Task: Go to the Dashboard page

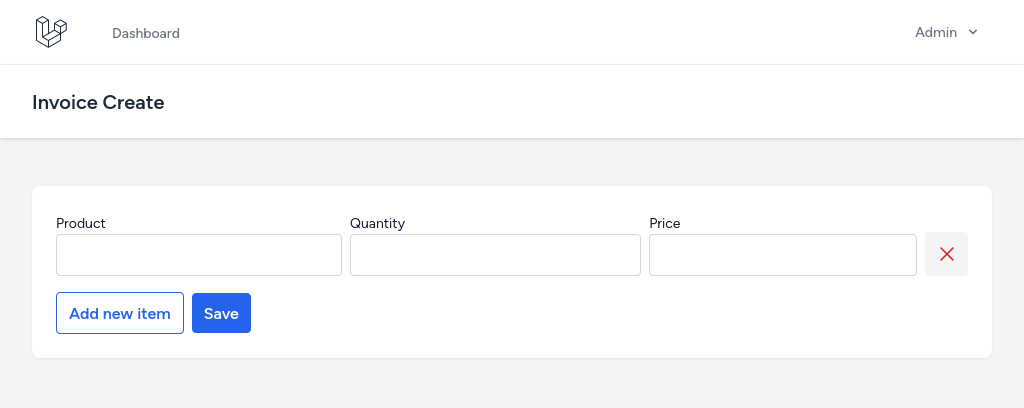Action: coord(146,33)
